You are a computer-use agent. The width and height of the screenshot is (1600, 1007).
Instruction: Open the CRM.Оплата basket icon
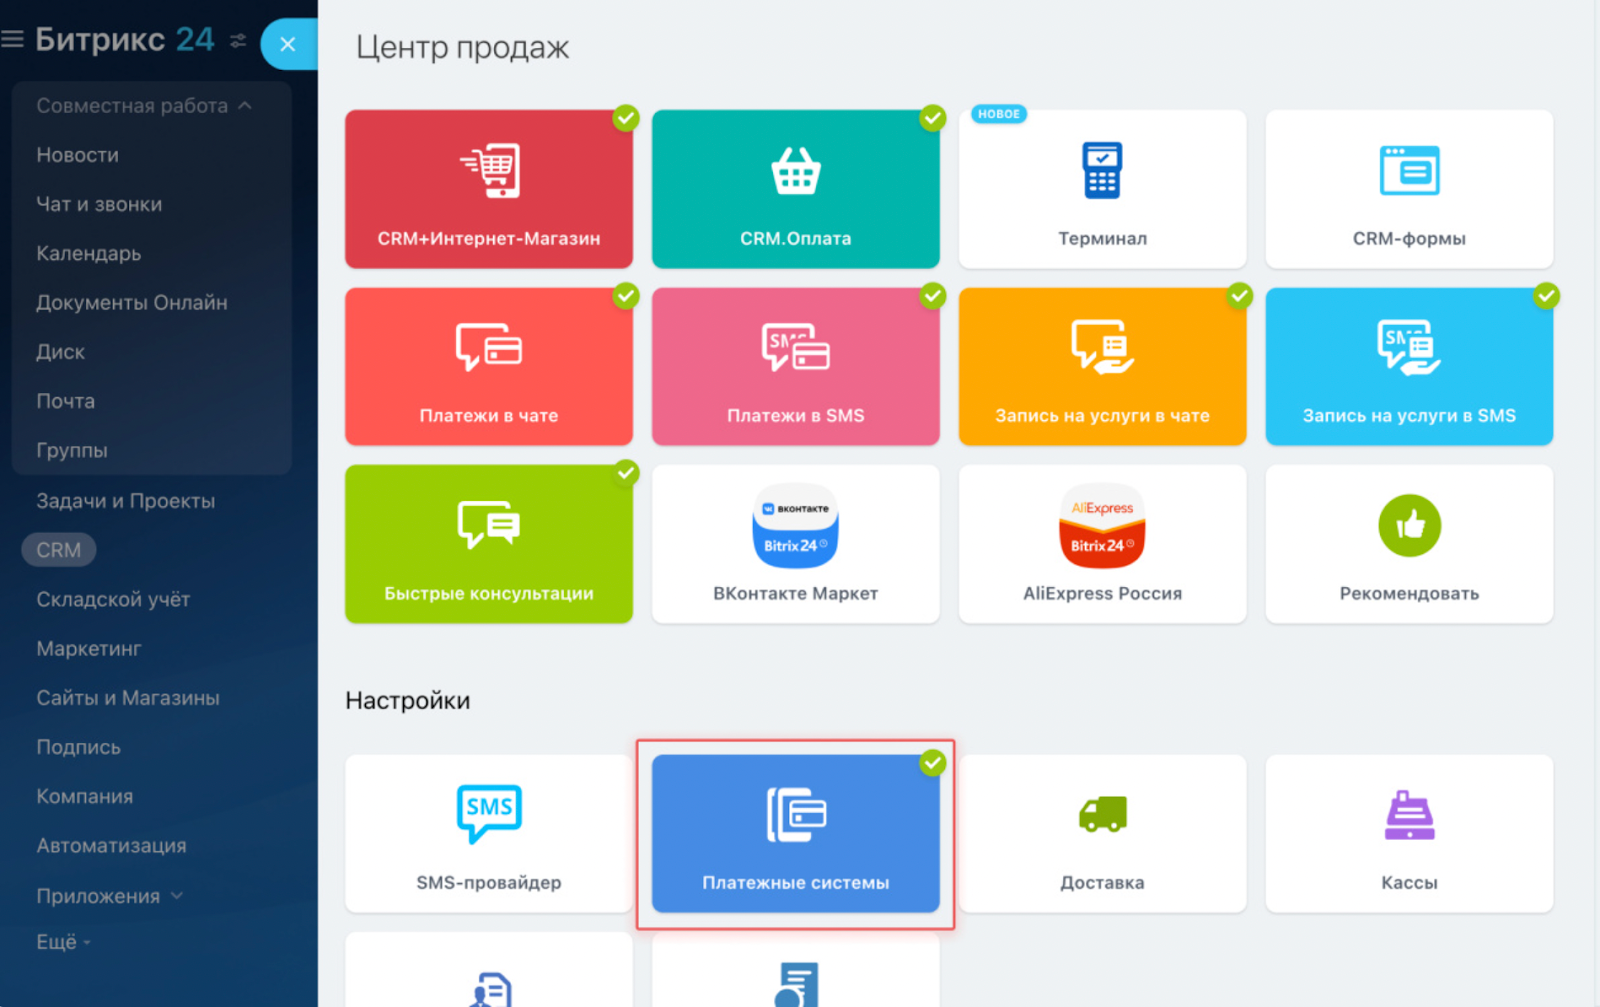click(x=796, y=171)
